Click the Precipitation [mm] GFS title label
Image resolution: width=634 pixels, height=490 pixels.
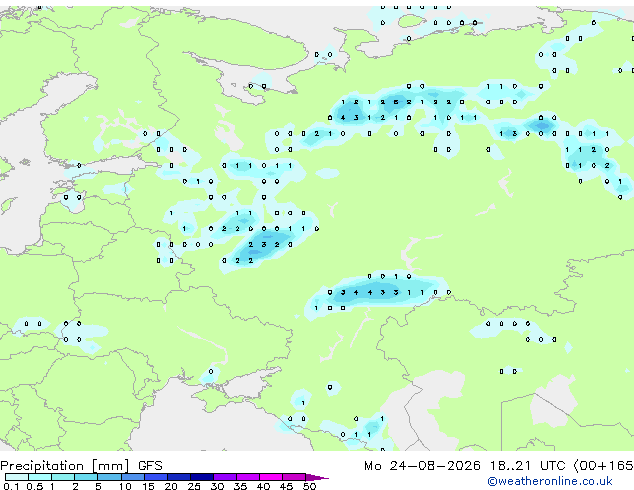pos(81,466)
